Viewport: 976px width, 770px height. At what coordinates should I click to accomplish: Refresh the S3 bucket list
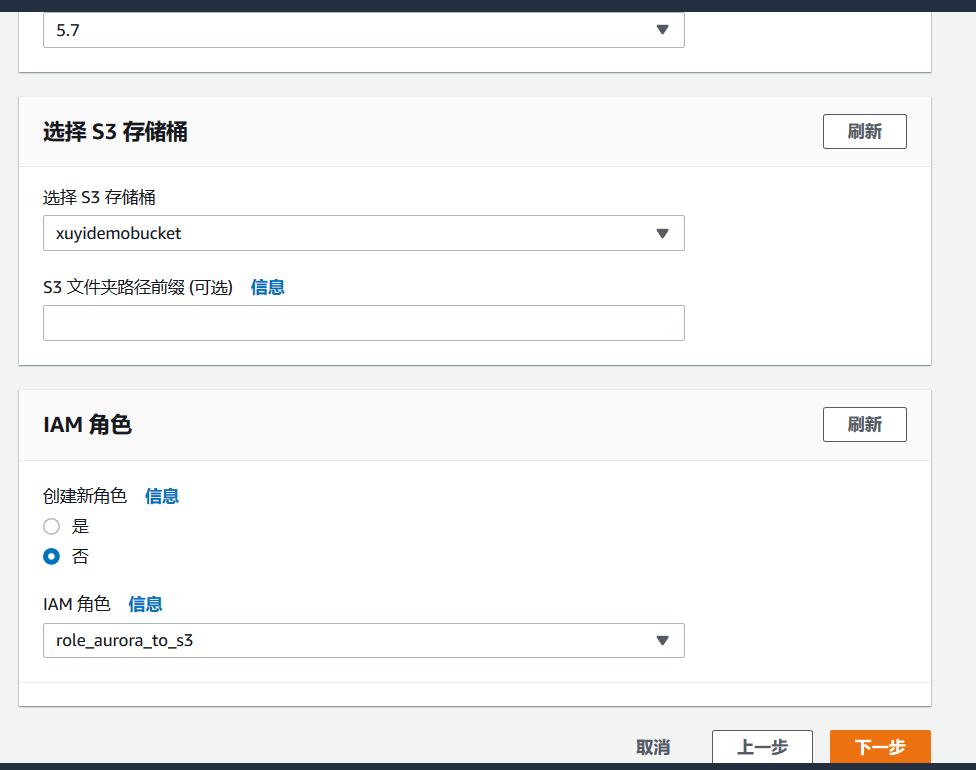(865, 131)
